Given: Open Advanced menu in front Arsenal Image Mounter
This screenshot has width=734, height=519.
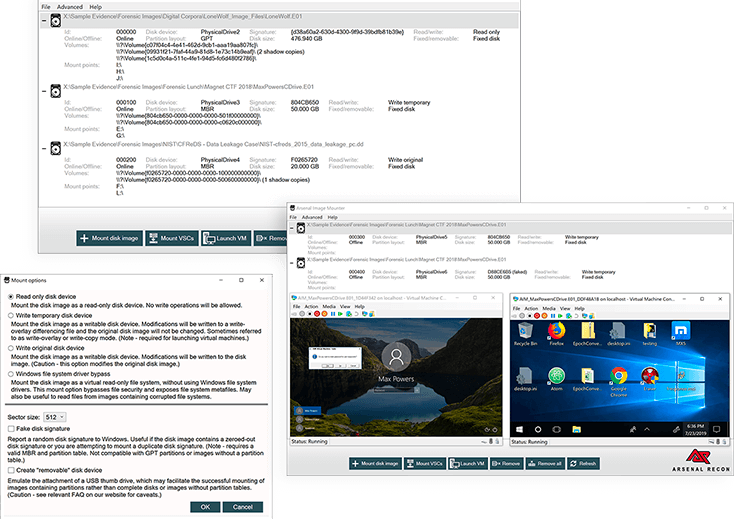Looking at the screenshot, I should pyautogui.click(x=312, y=217).
